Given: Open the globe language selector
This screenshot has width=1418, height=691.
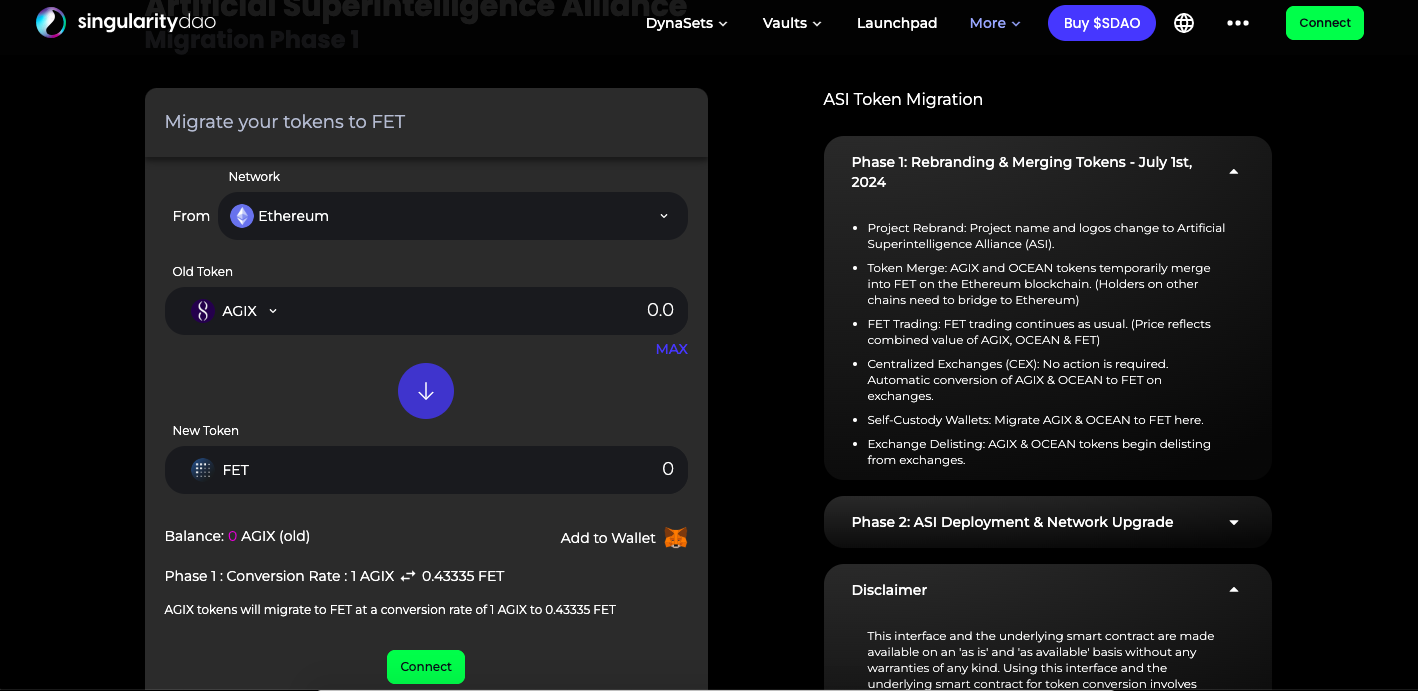Looking at the screenshot, I should point(1184,23).
